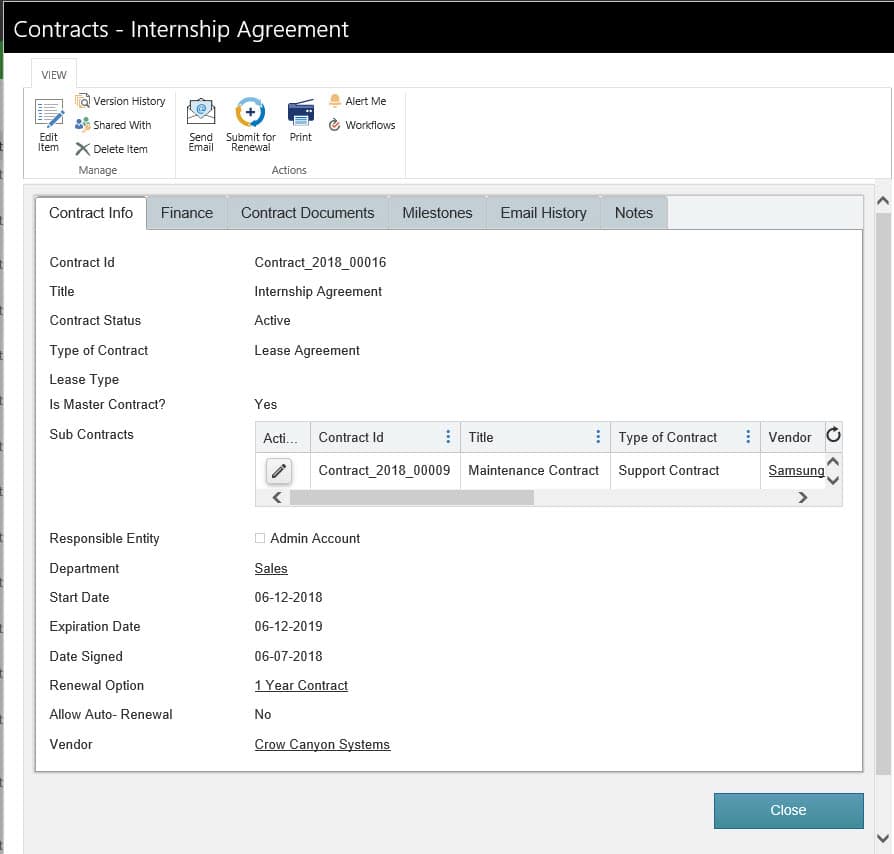Move sub contracts grid to the right

803,498
